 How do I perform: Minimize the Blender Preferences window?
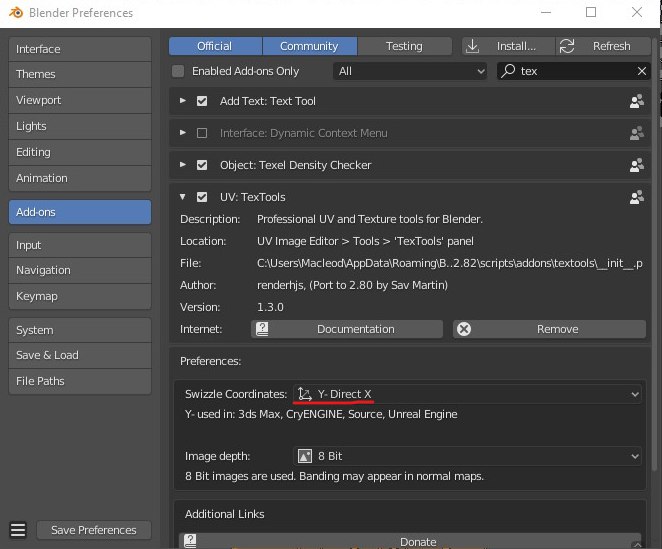(546, 12)
